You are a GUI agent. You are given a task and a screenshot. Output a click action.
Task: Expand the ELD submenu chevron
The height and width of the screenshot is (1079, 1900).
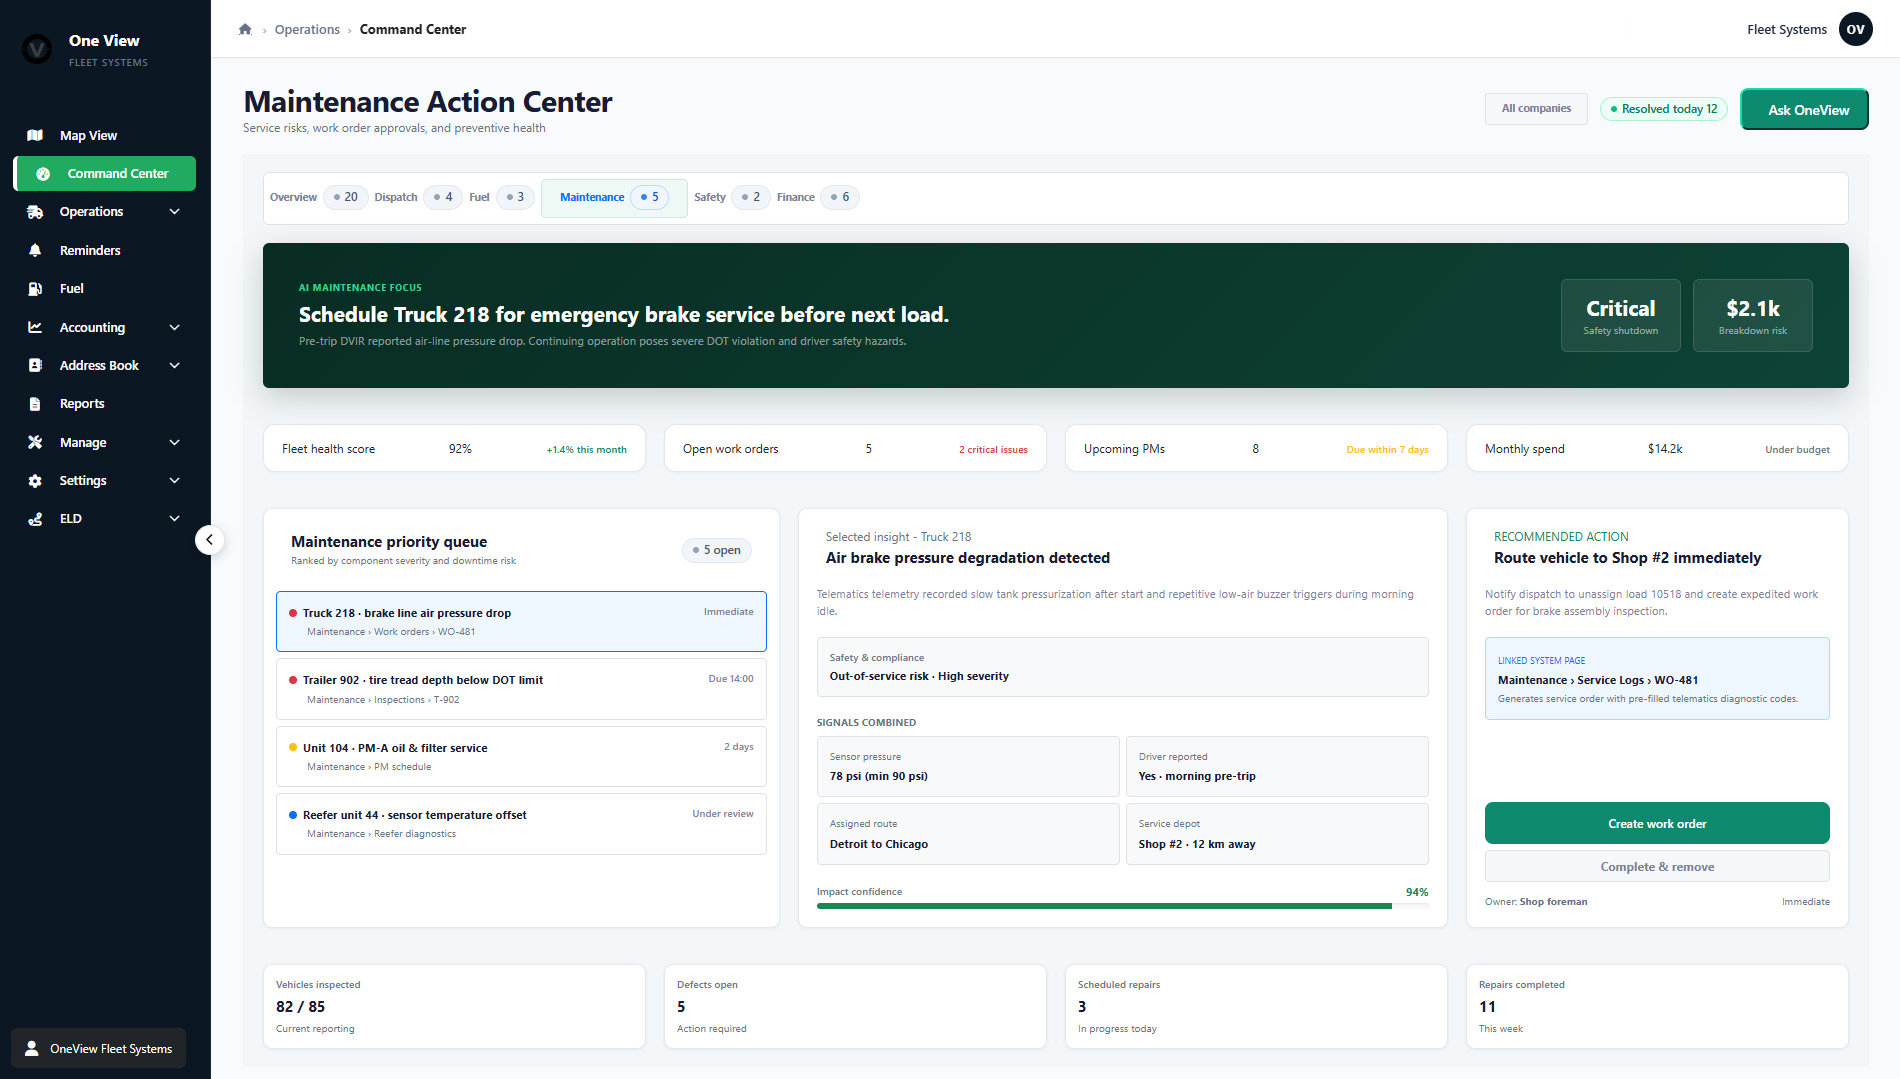175,519
